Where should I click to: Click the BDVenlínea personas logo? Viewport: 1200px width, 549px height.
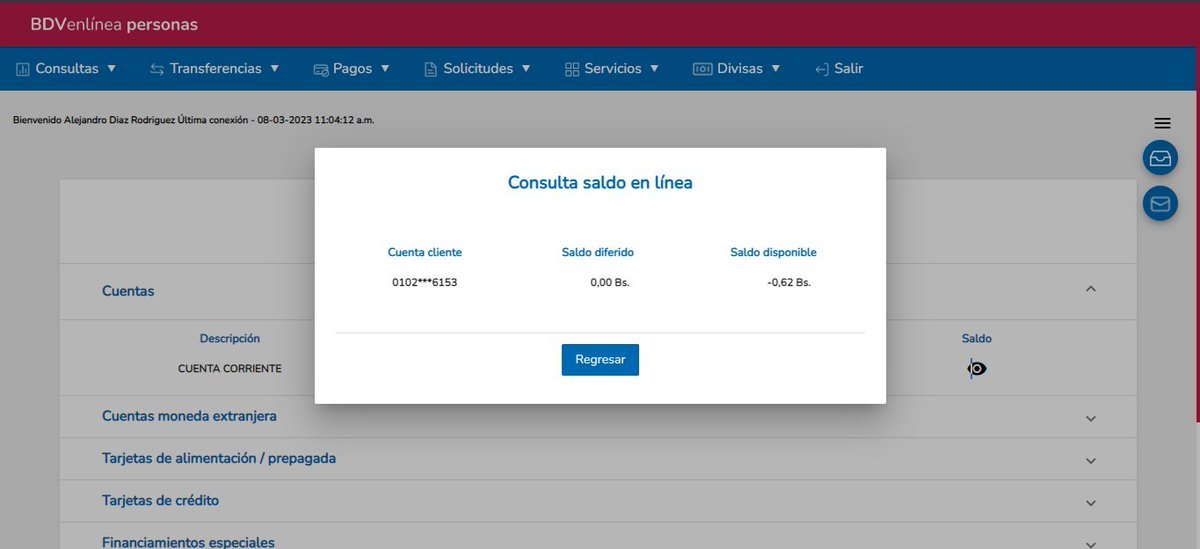pyautogui.click(x=114, y=24)
